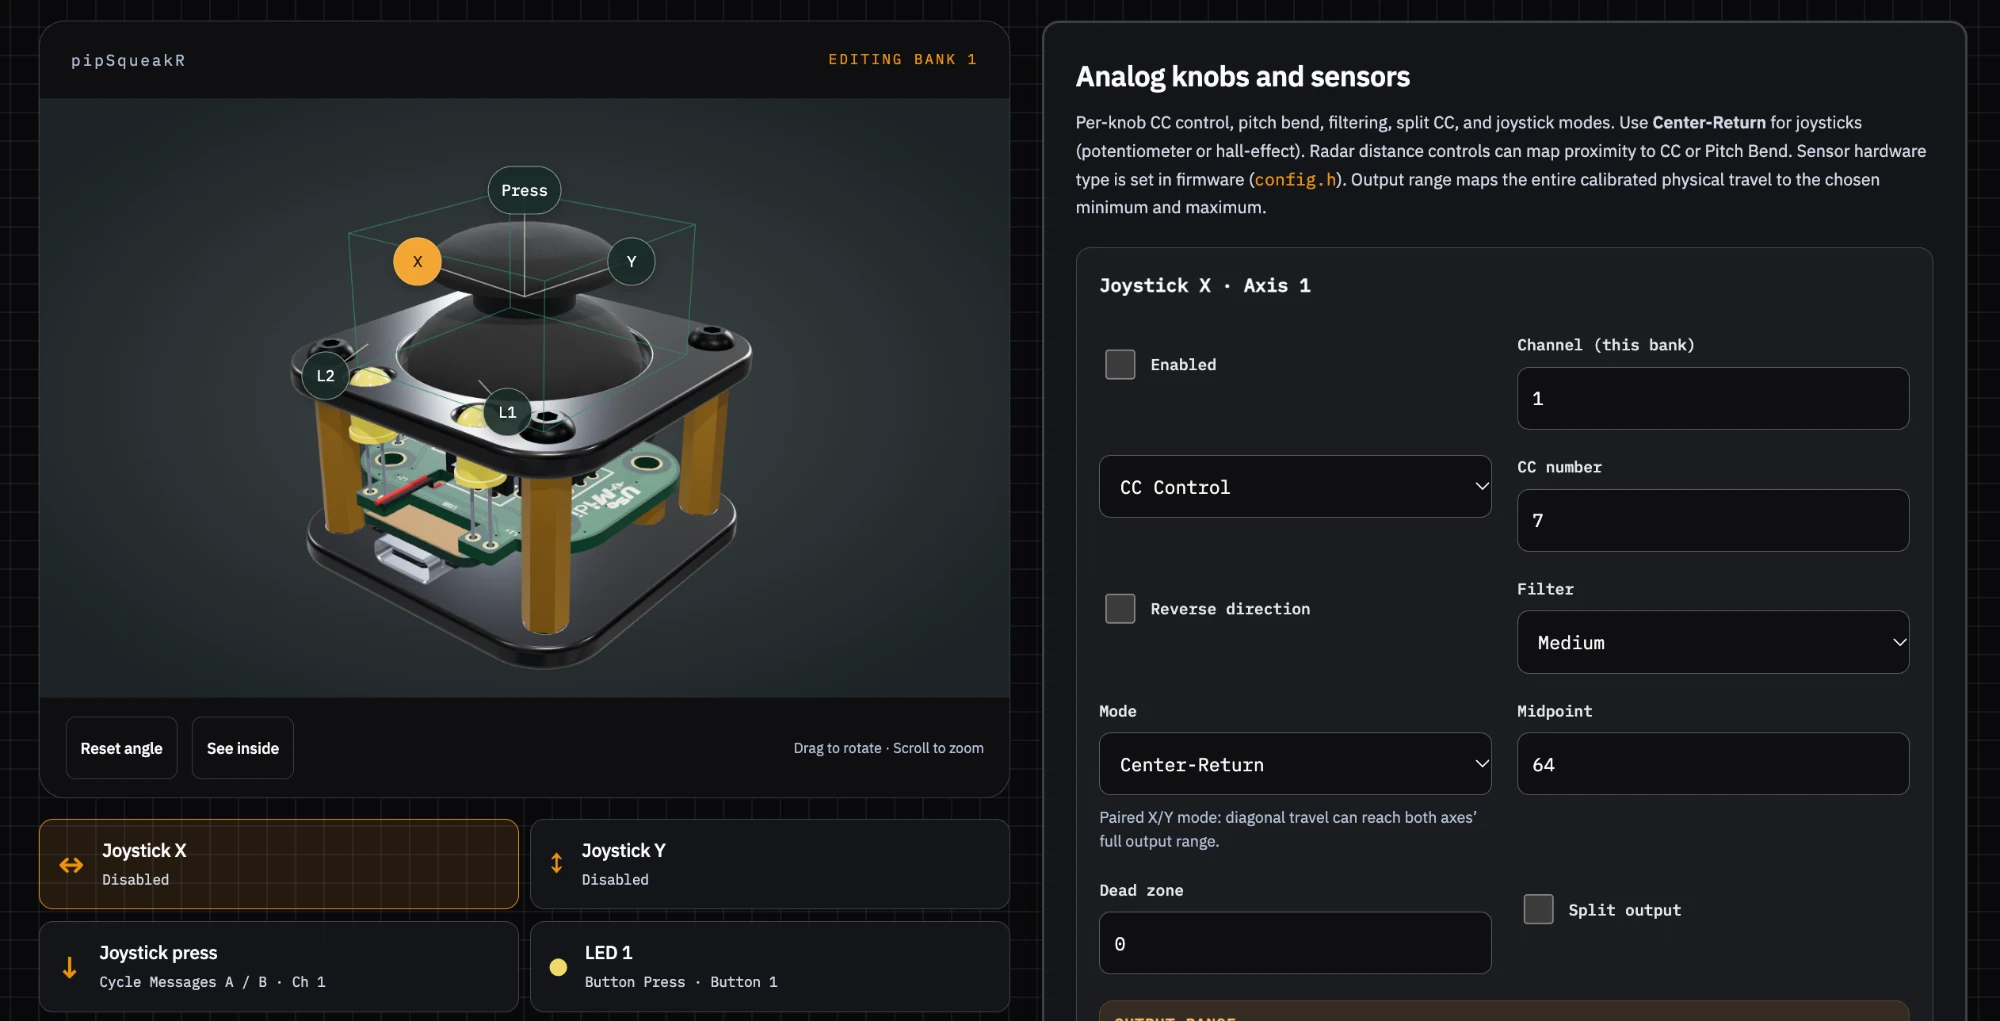
Task: Click the down arrow icon for Joystick press
Action: point(69,967)
